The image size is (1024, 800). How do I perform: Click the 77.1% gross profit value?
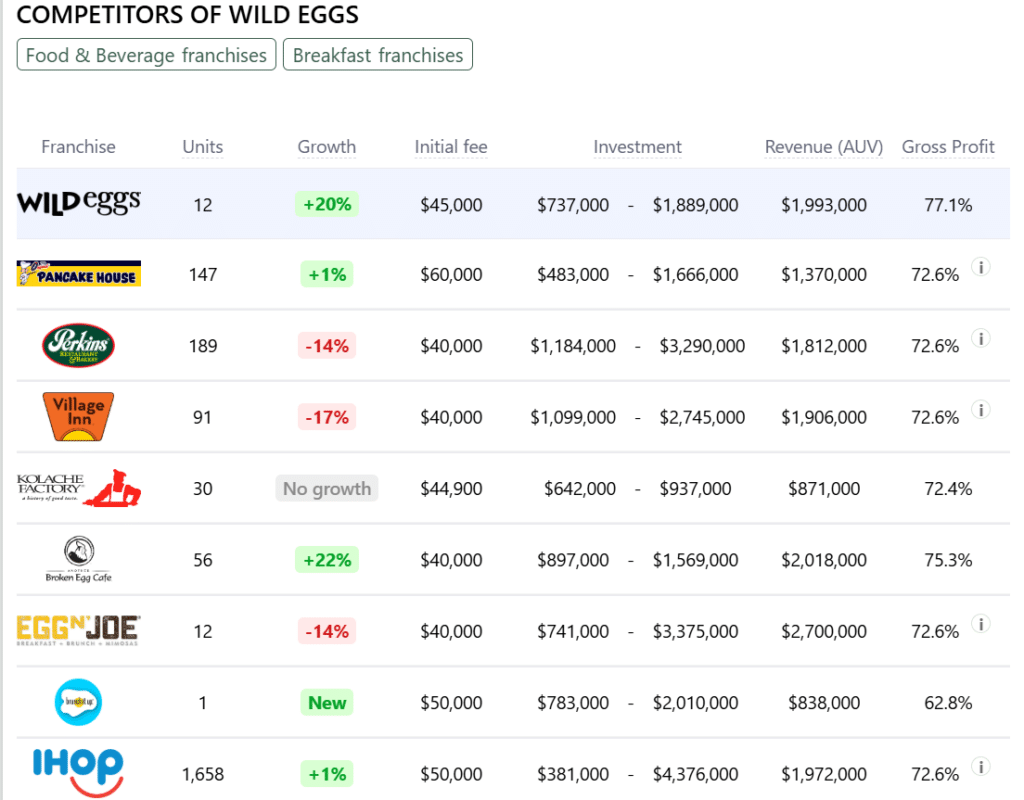[x=948, y=205]
